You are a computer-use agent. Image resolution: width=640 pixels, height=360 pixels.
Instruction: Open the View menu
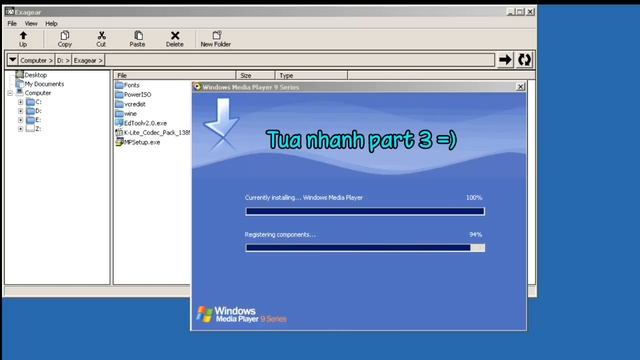tap(31, 24)
